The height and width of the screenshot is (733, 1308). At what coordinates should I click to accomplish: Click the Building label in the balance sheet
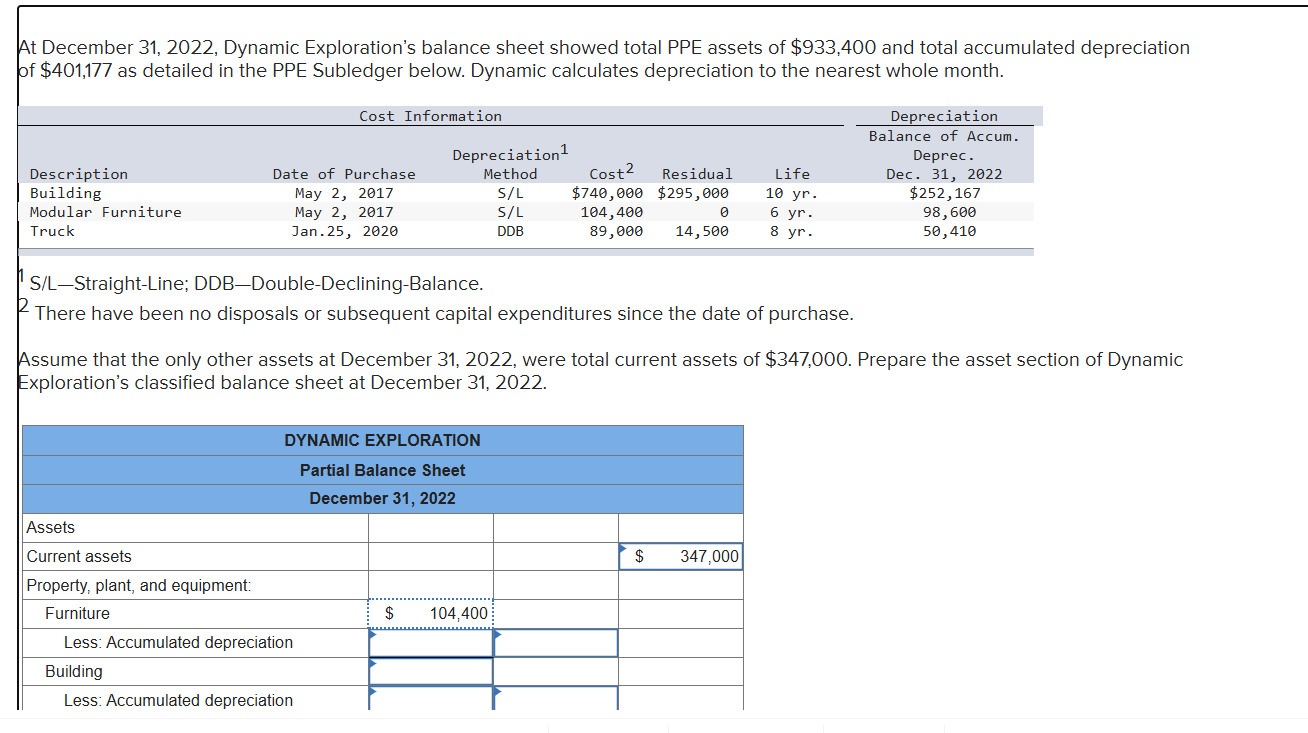coord(73,671)
